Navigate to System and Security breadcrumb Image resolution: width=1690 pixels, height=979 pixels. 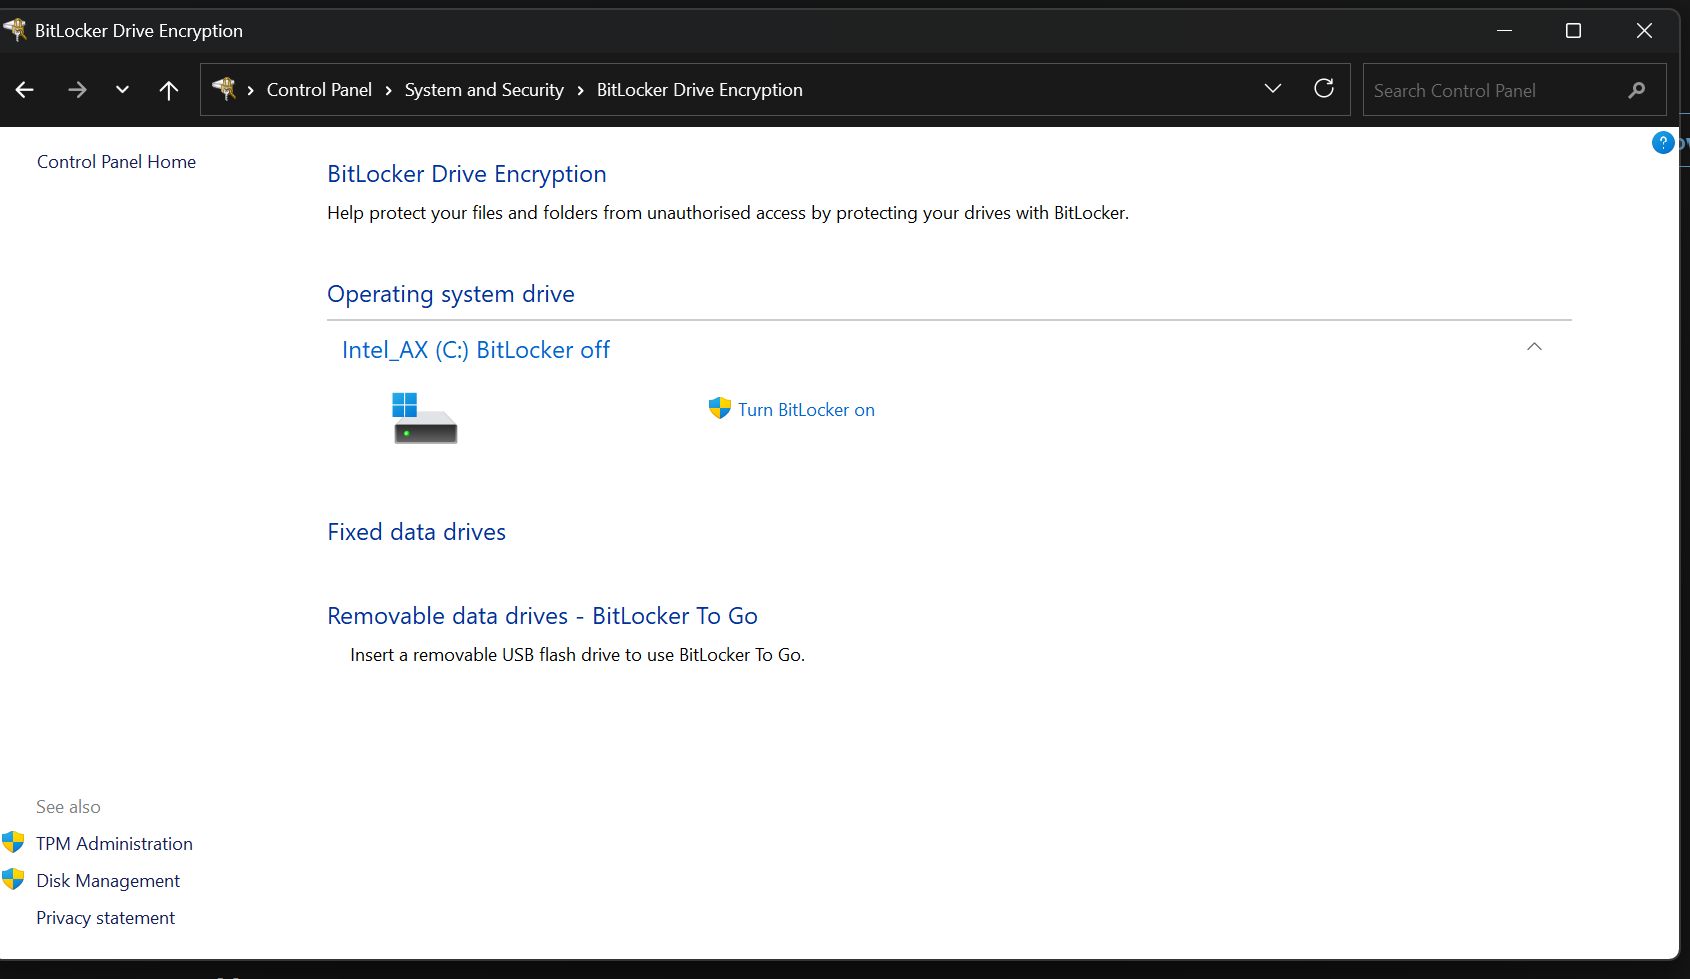coord(484,89)
